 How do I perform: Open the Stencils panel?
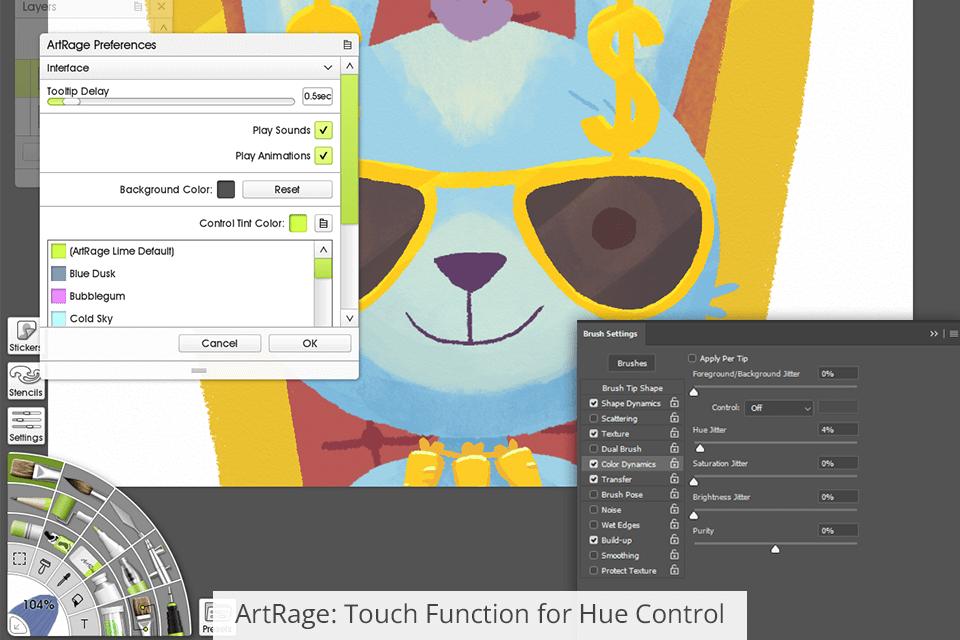(25, 381)
